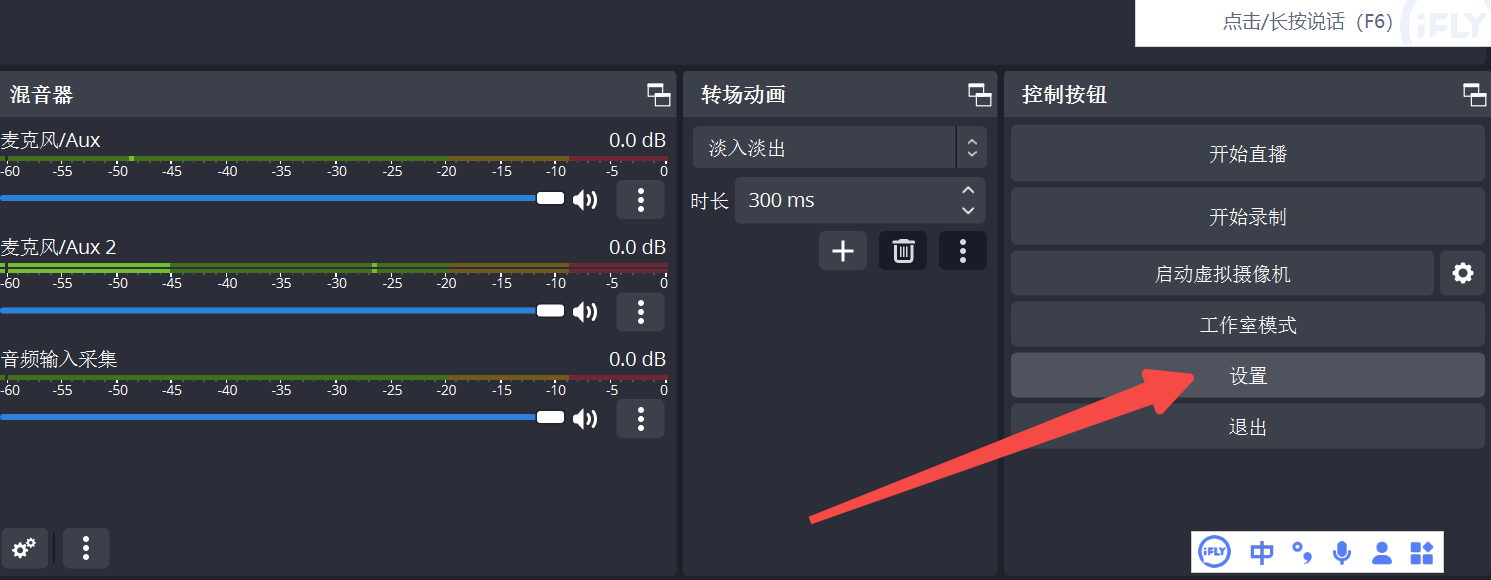Click the iFLY logo in toolbar
1491x580 pixels.
tap(1214, 551)
